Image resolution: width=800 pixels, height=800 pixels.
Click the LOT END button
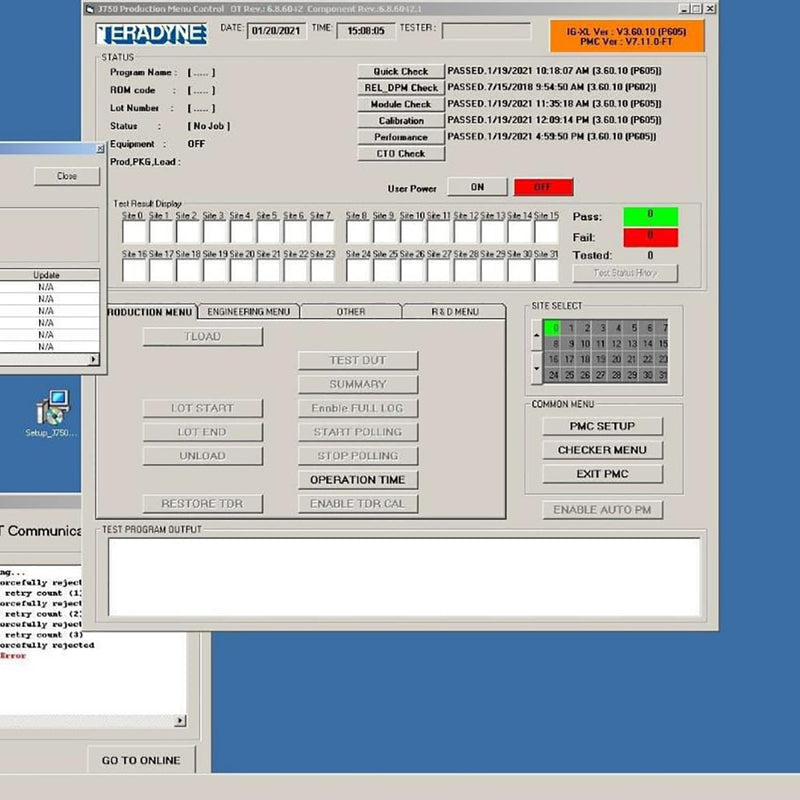pos(203,432)
